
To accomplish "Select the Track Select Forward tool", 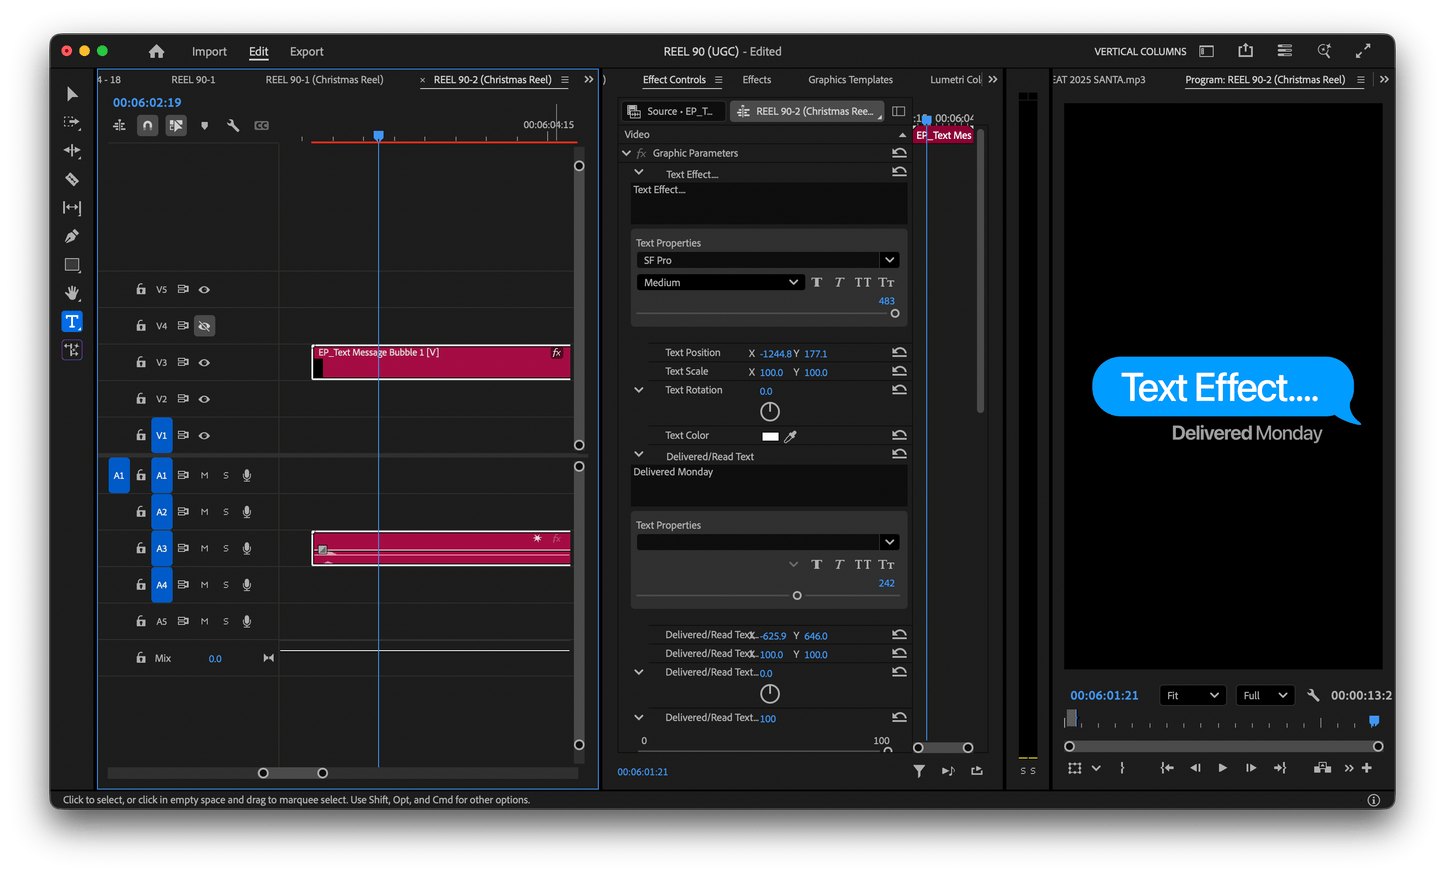I will (x=71, y=122).
